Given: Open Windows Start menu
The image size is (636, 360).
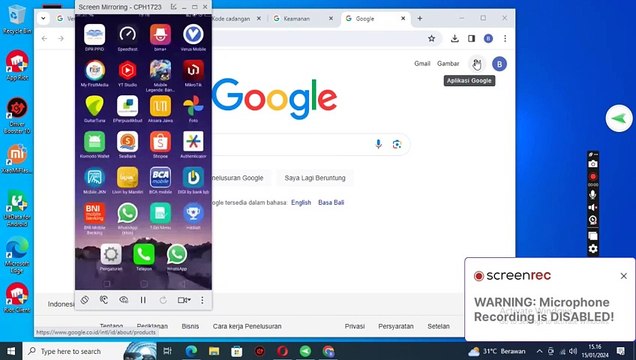Looking at the screenshot, I should point(11,351).
